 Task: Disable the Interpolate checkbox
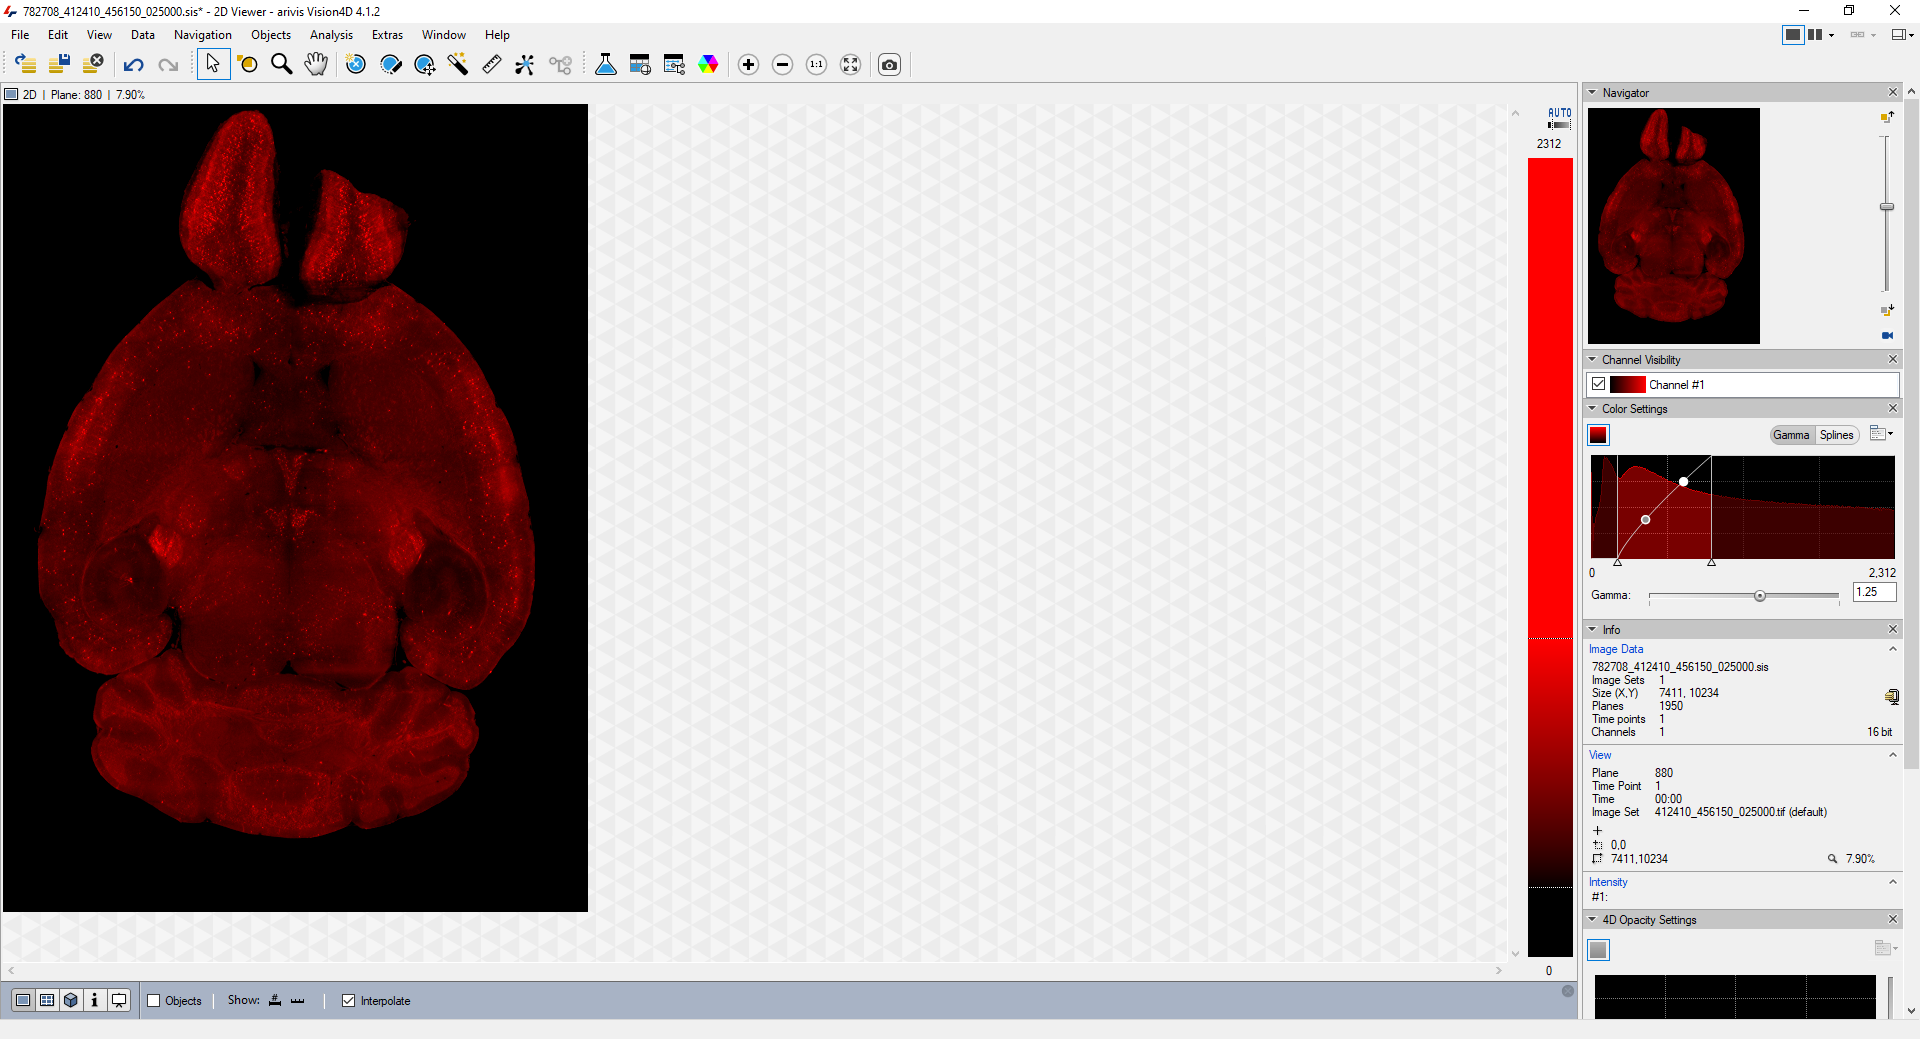click(348, 1000)
